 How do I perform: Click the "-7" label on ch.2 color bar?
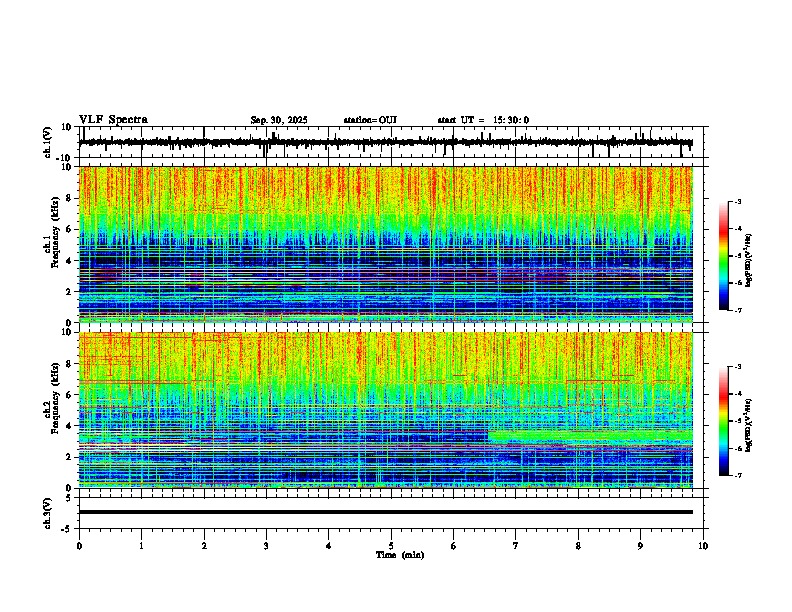pos(737,475)
